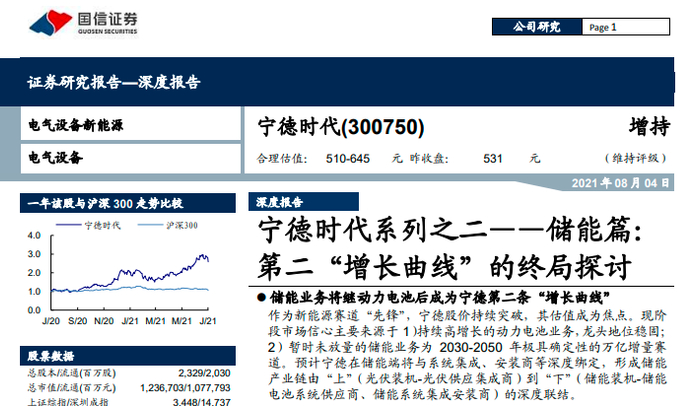Click the 增持 rating label

(x=650, y=126)
